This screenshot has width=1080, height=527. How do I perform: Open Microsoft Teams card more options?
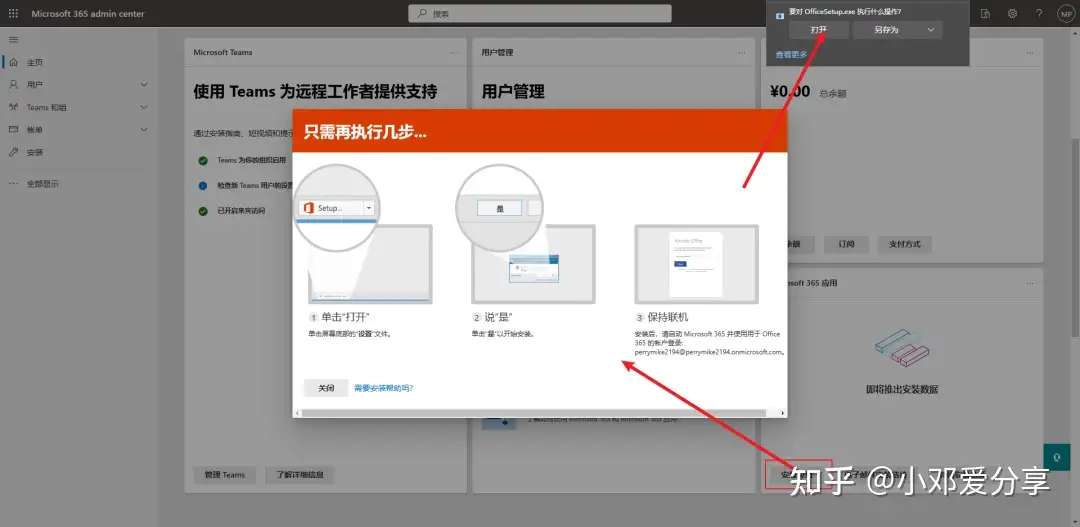point(453,53)
